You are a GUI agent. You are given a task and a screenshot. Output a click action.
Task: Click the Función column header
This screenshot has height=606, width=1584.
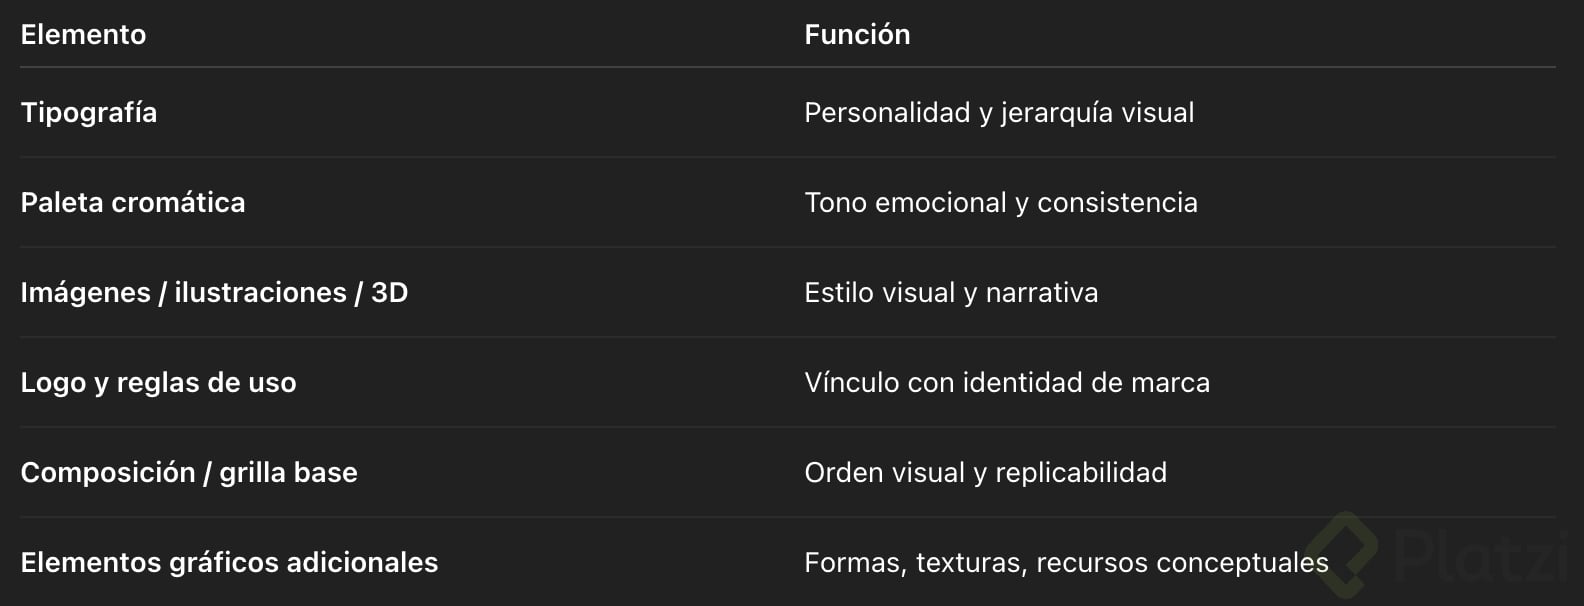(x=857, y=35)
